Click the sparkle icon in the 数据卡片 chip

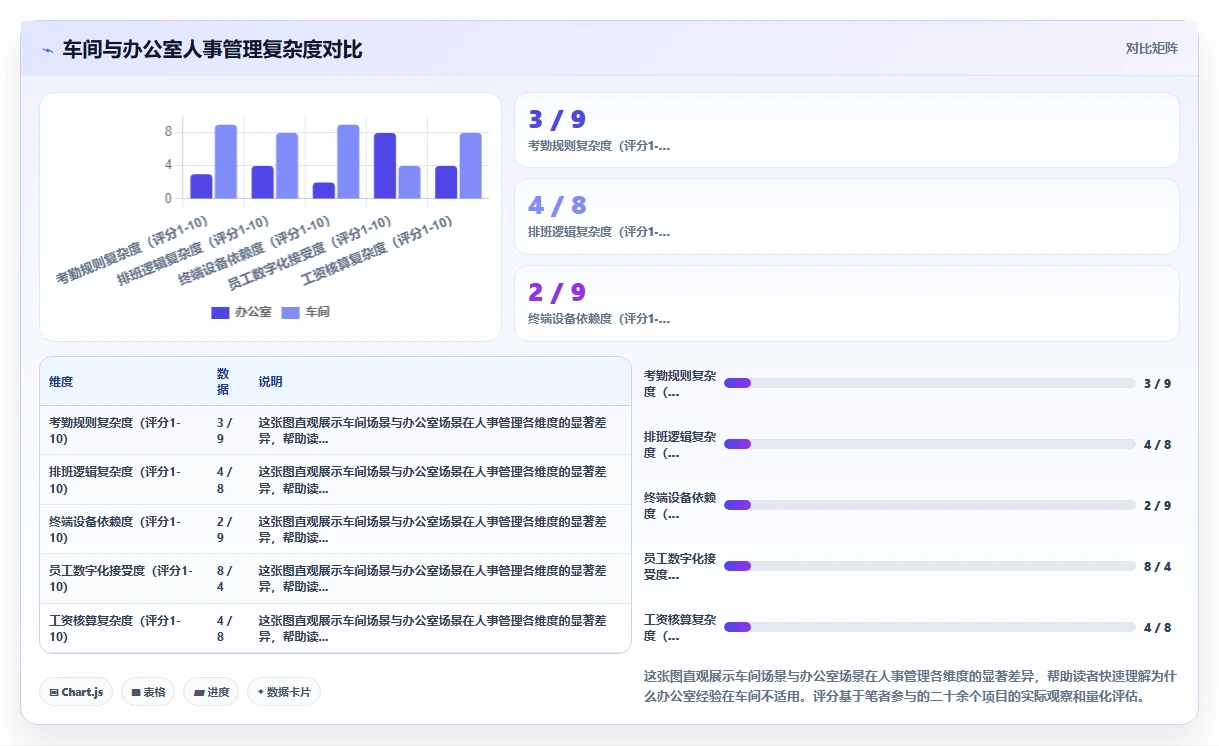click(x=261, y=691)
